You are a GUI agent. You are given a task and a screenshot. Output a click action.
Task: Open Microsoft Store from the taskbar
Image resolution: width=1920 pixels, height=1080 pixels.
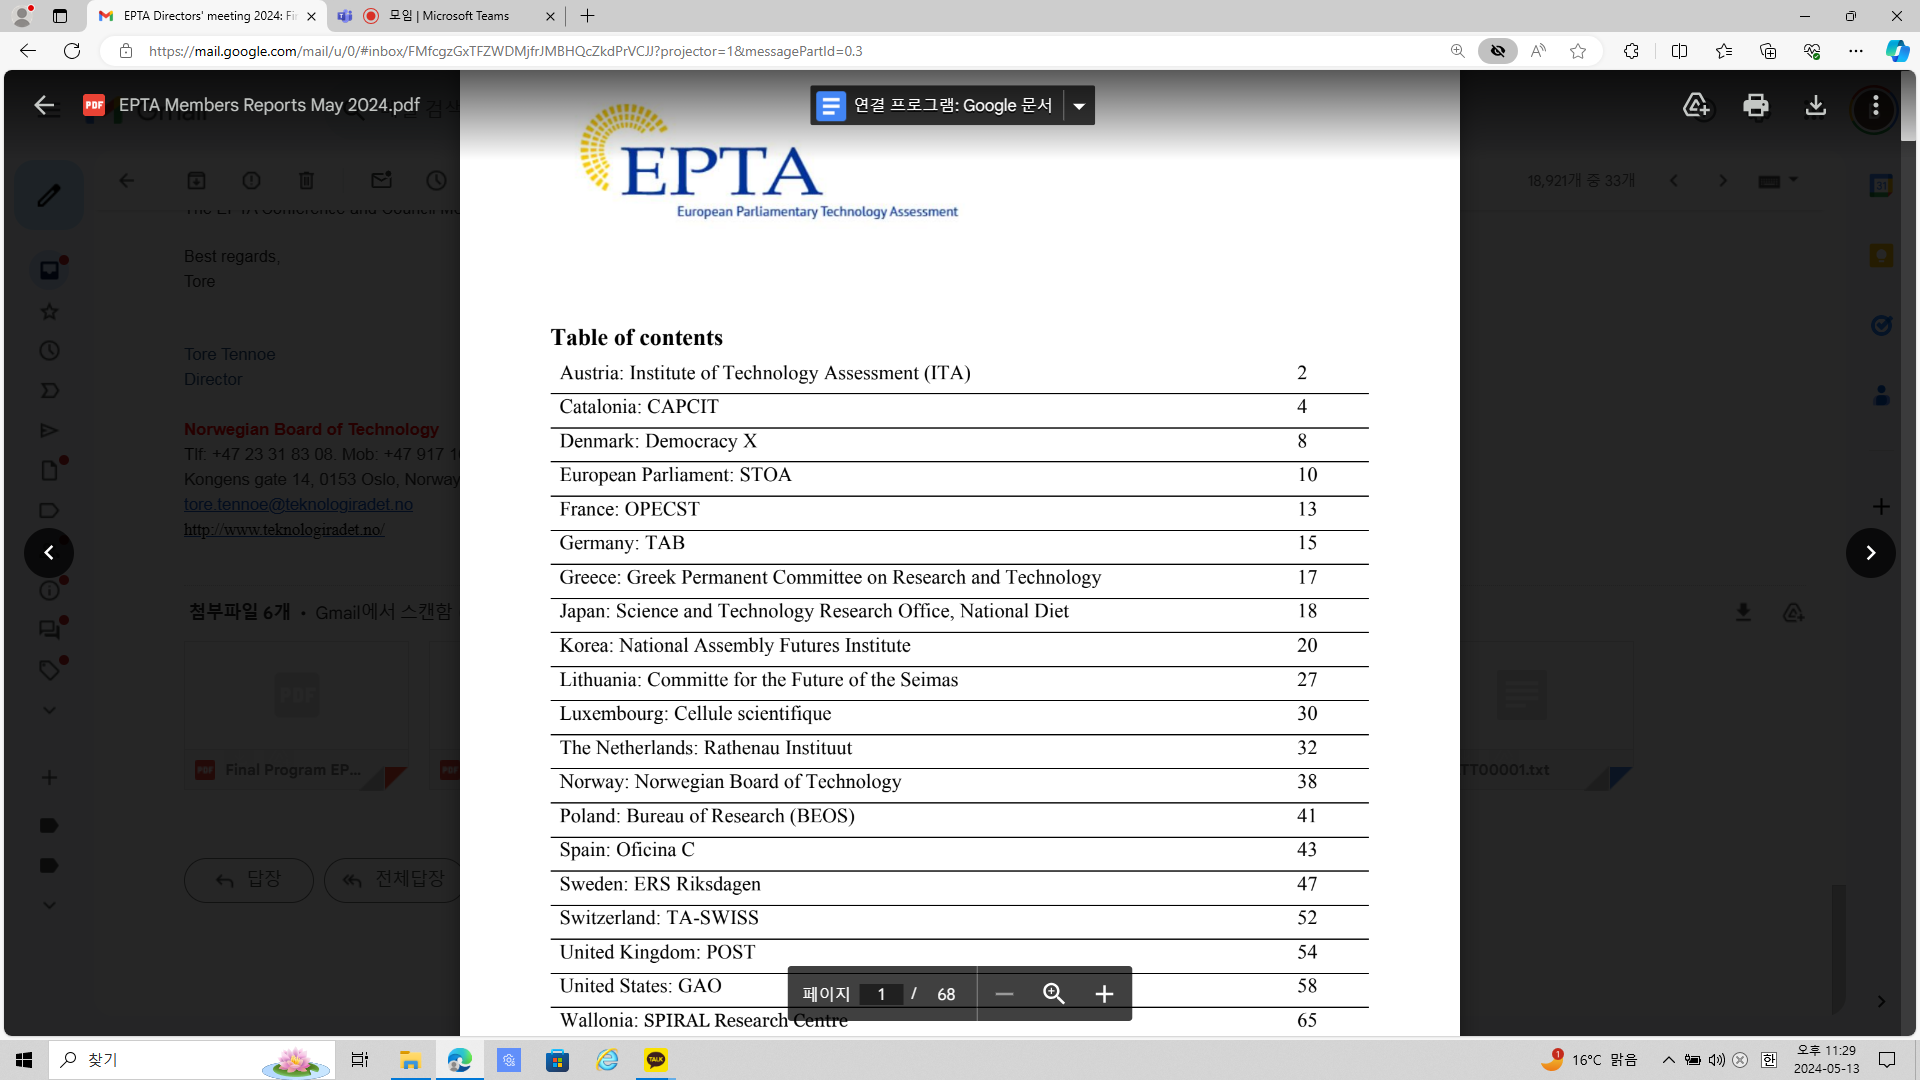click(558, 1060)
